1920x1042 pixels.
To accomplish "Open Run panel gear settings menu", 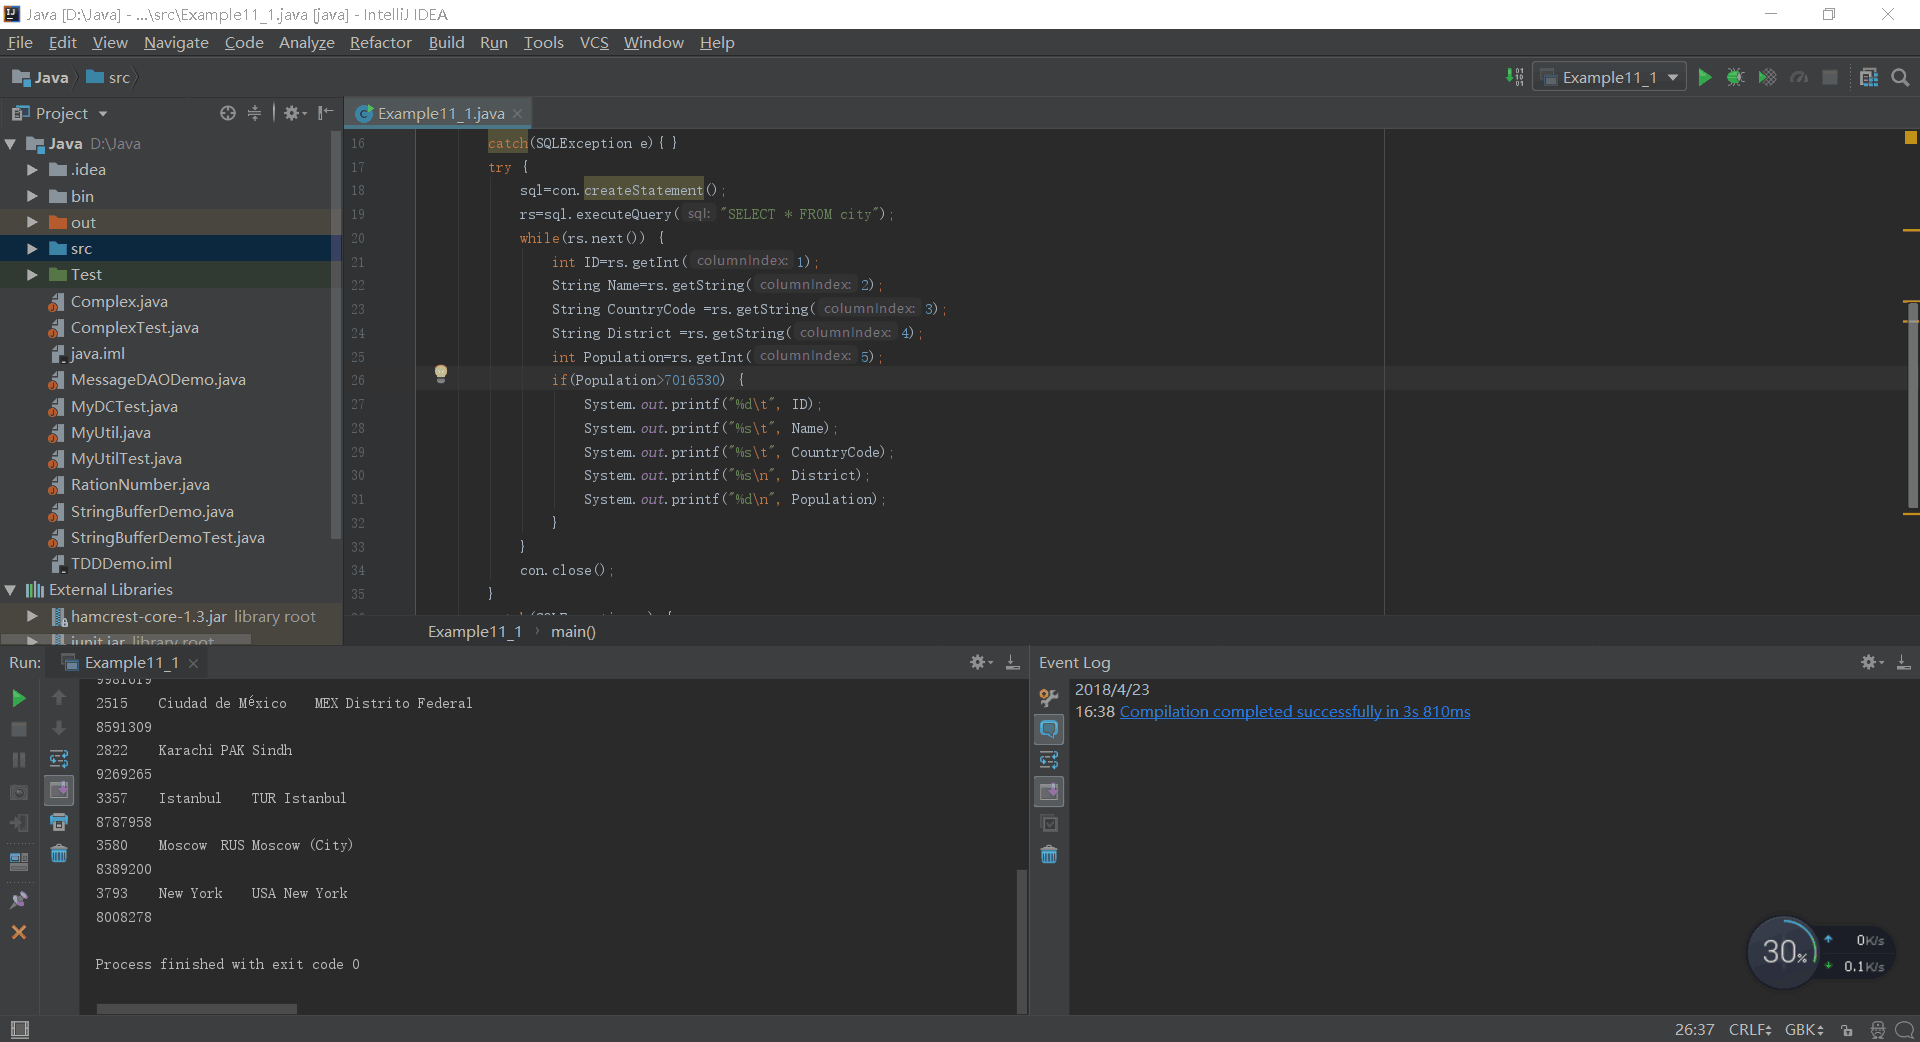I will [x=981, y=662].
